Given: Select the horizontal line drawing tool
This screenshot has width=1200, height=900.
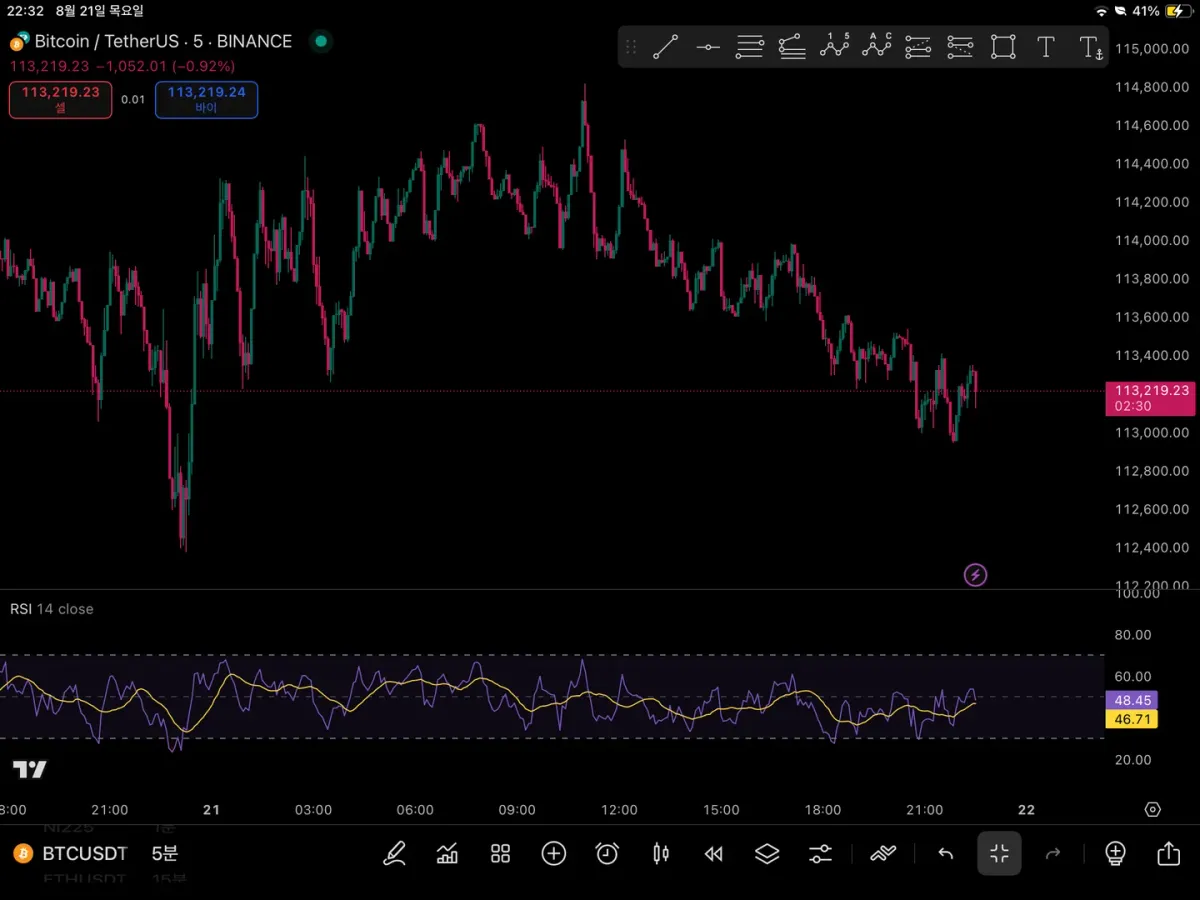Looking at the screenshot, I should coord(708,47).
